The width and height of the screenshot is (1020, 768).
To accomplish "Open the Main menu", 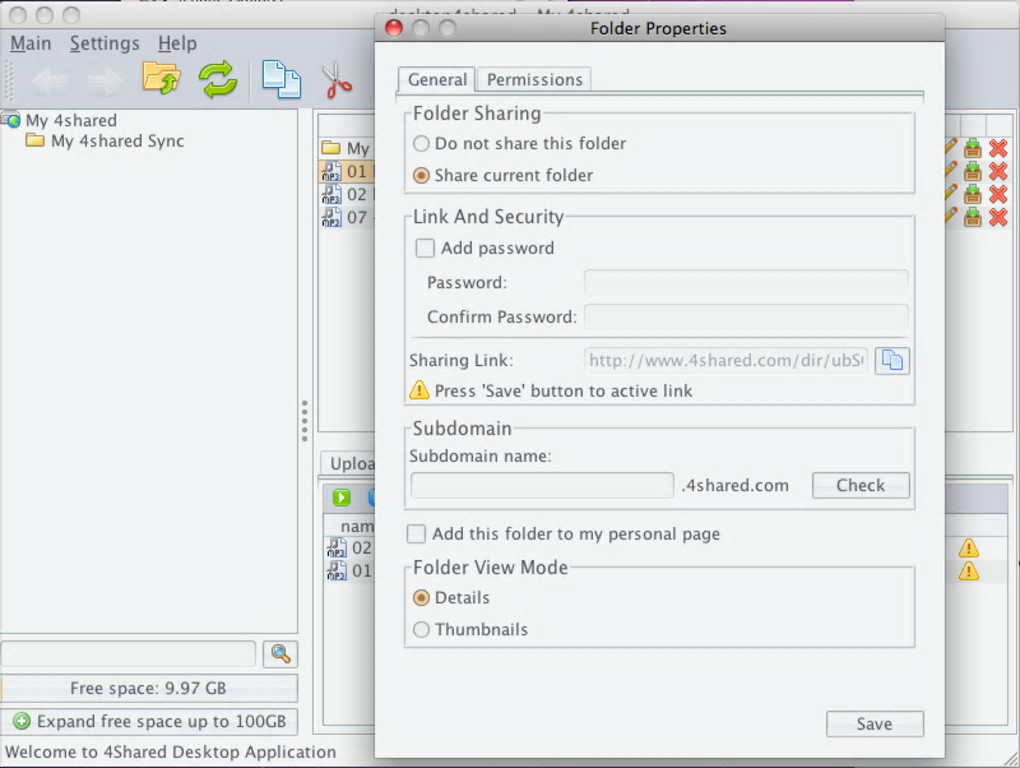I will click(x=31, y=44).
